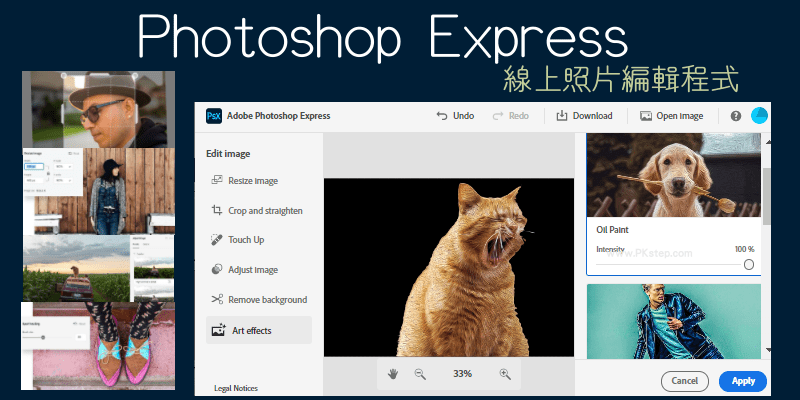Click the Adjust image circle icon
This screenshot has width=800, height=400.
tap(217, 269)
